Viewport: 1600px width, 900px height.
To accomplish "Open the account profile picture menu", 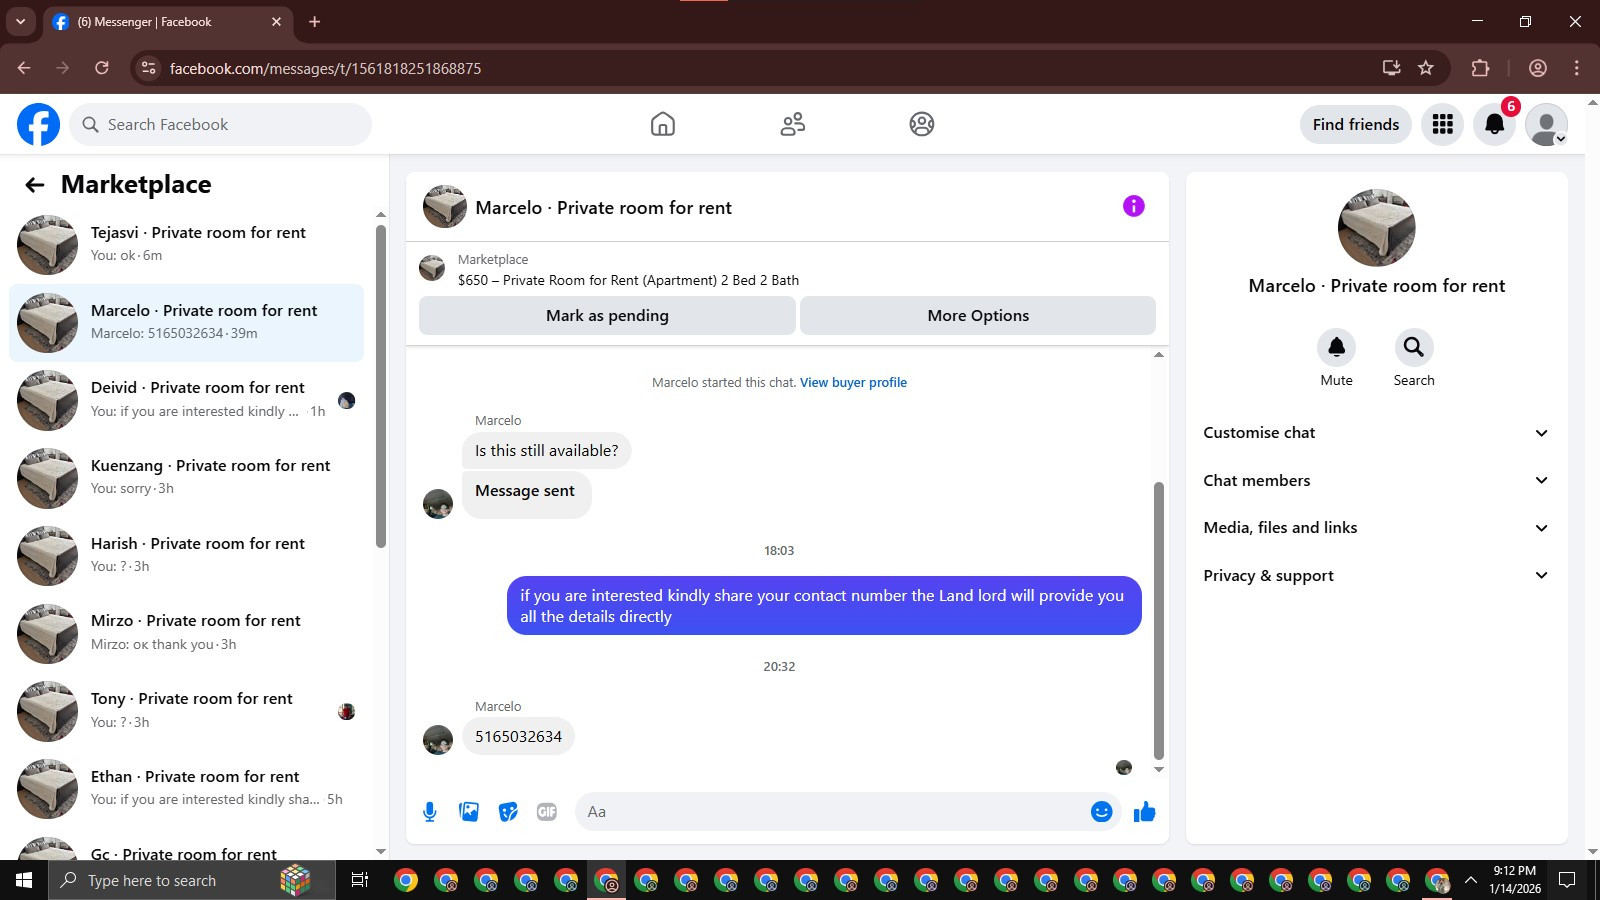I will [x=1546, y=124].
